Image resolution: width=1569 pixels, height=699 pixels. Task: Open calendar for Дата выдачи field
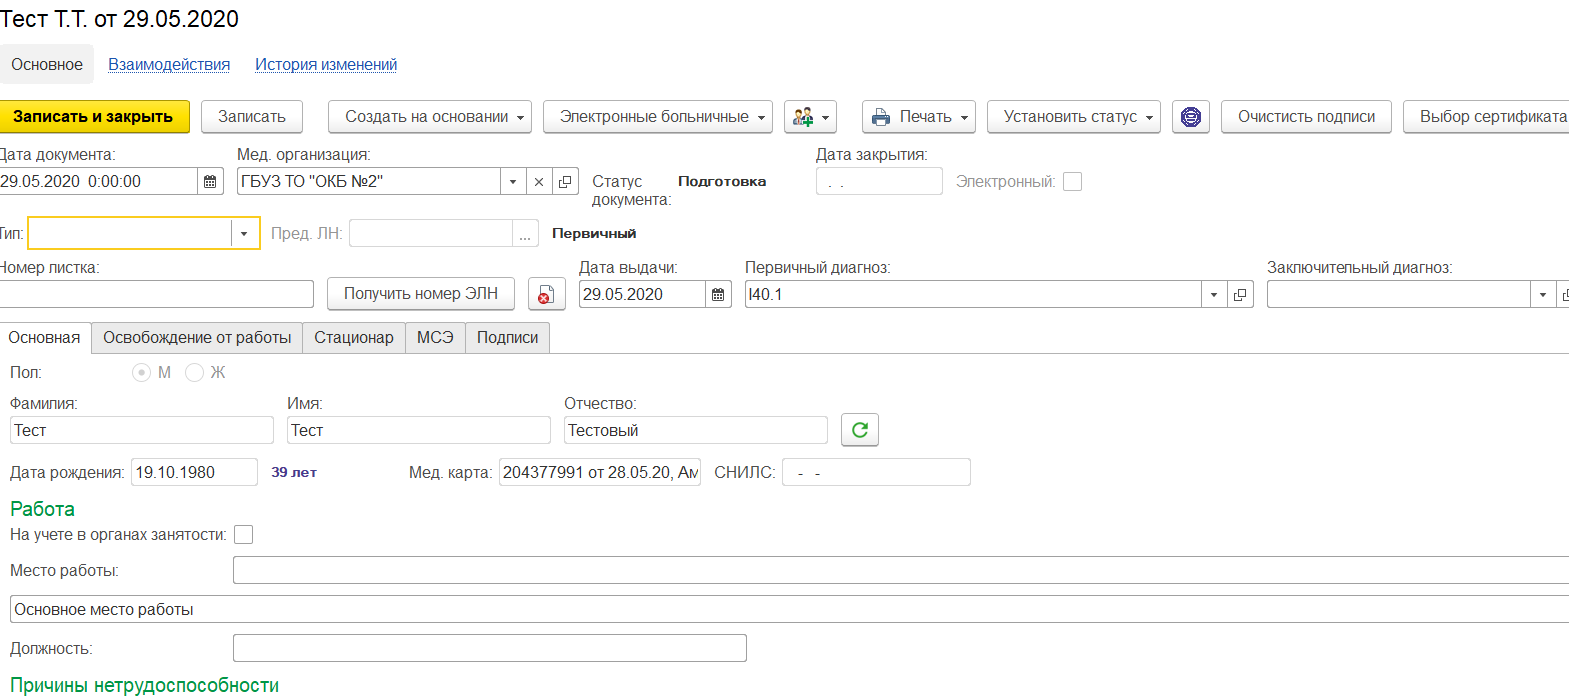(x=718, y=295)
